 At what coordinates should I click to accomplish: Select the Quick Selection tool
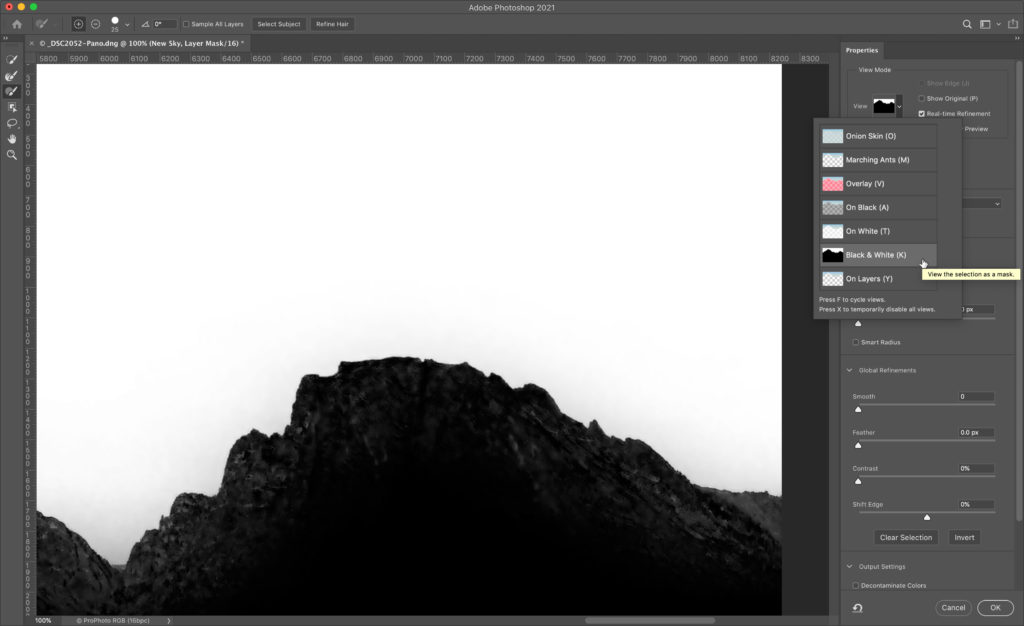click(x=12, y=60)
